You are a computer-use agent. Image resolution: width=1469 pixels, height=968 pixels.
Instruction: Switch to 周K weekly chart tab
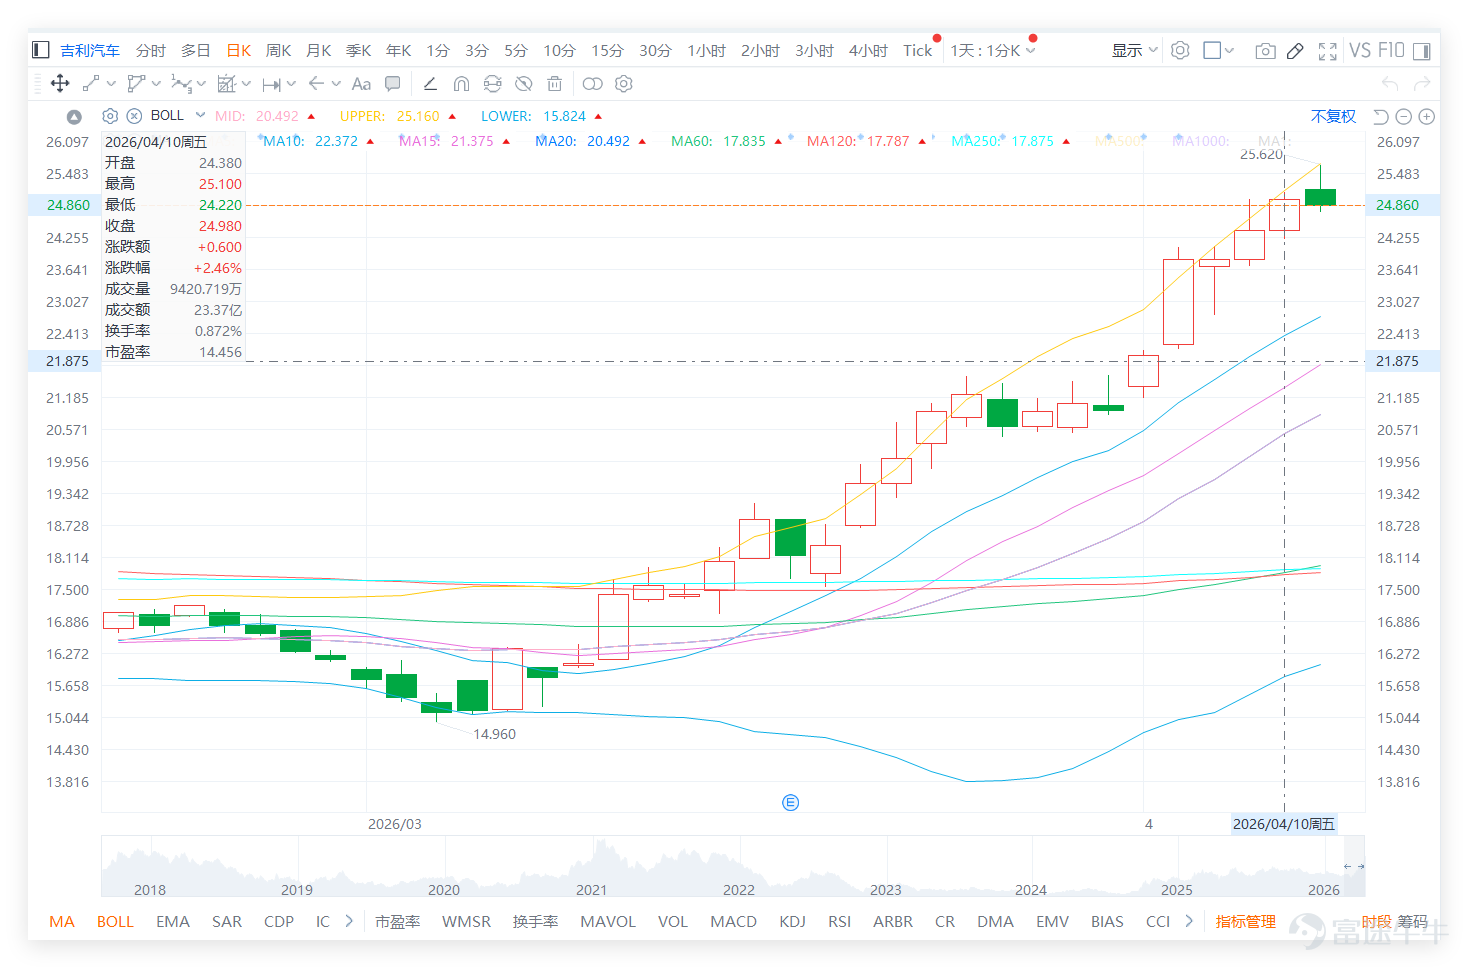pyautogui.click(x=279, y=50)
